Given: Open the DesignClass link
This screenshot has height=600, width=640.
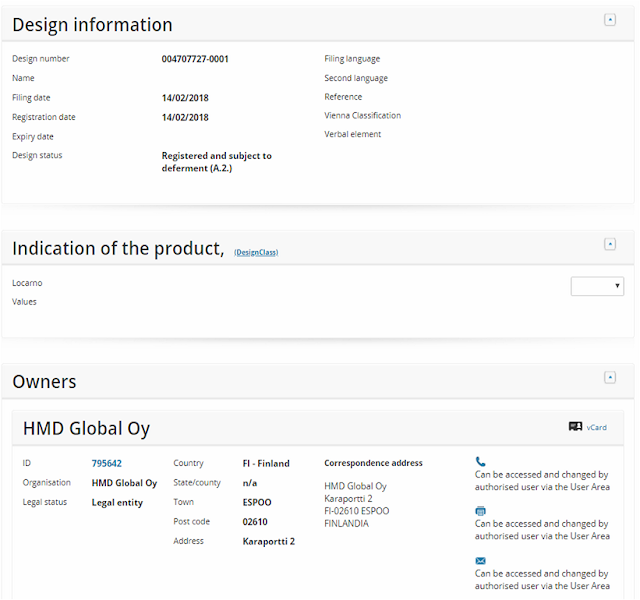Looking at the screenshot, I should (256, 252).
